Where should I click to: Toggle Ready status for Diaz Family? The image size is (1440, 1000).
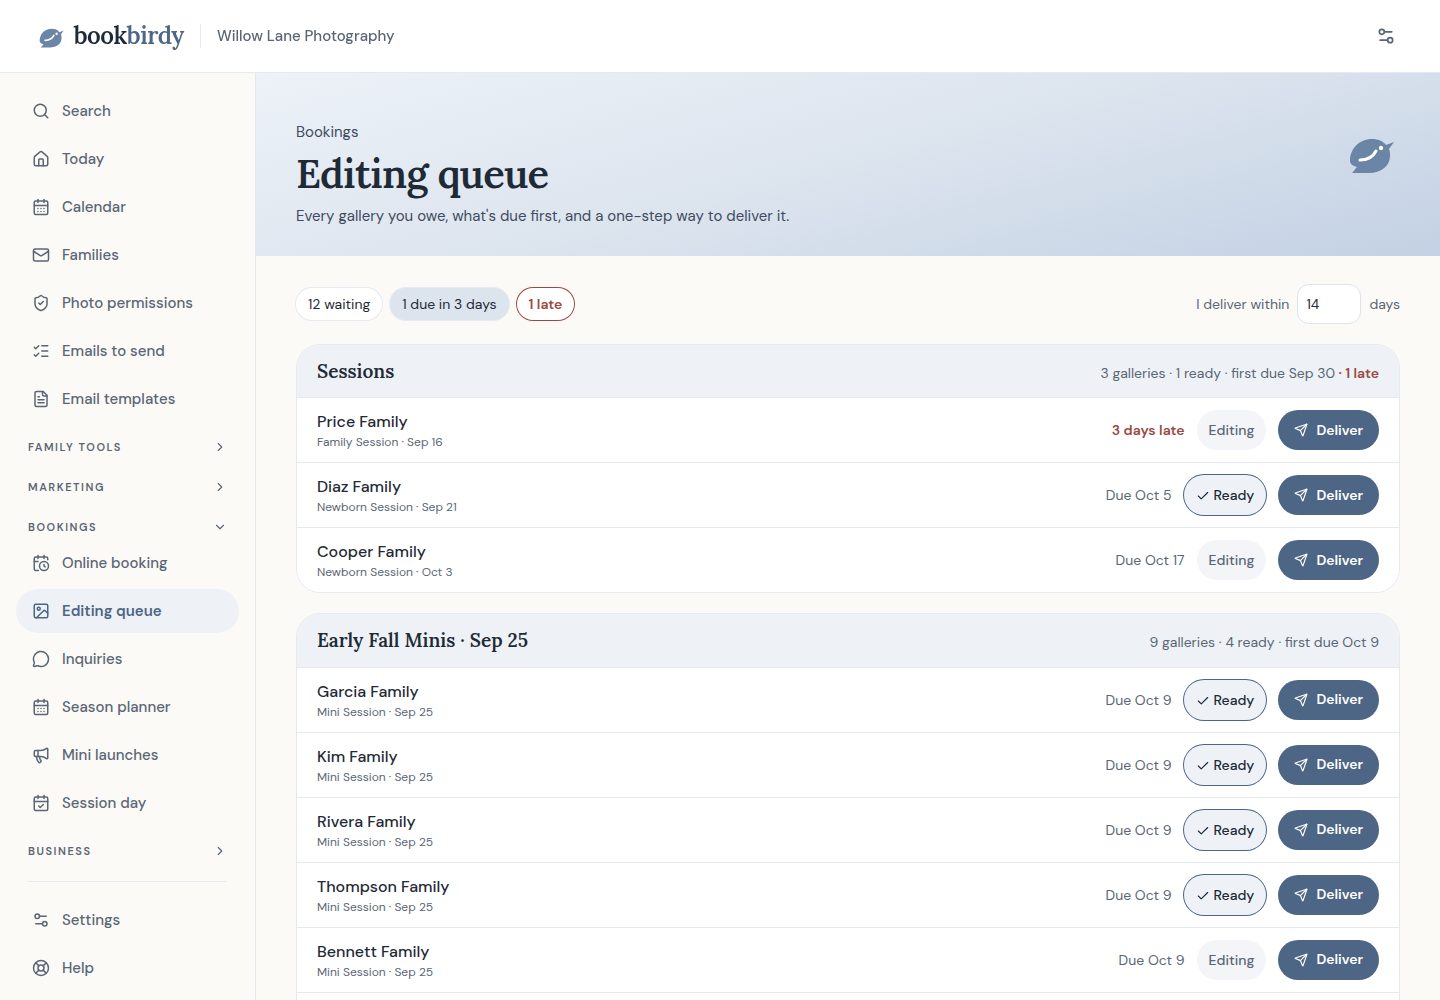(1225, 495)
